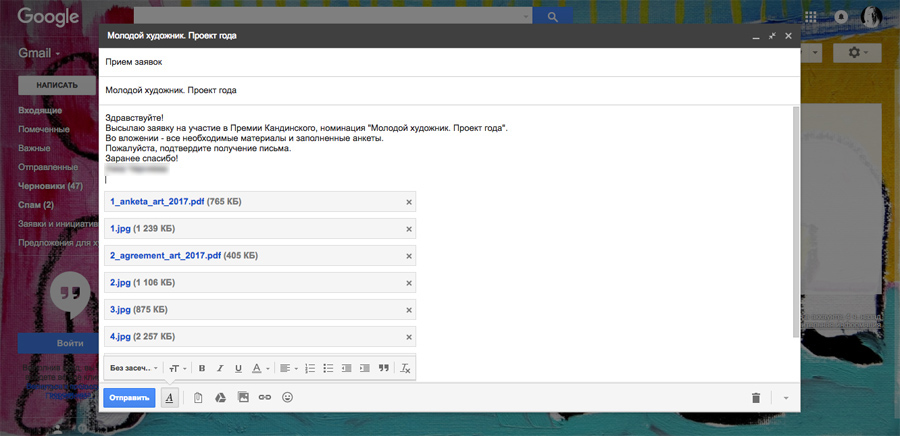Image resolution: width=900 pixels, height=436 pixels.
Task: Apply blockquote formatting
Action: (x=383, y=368)
